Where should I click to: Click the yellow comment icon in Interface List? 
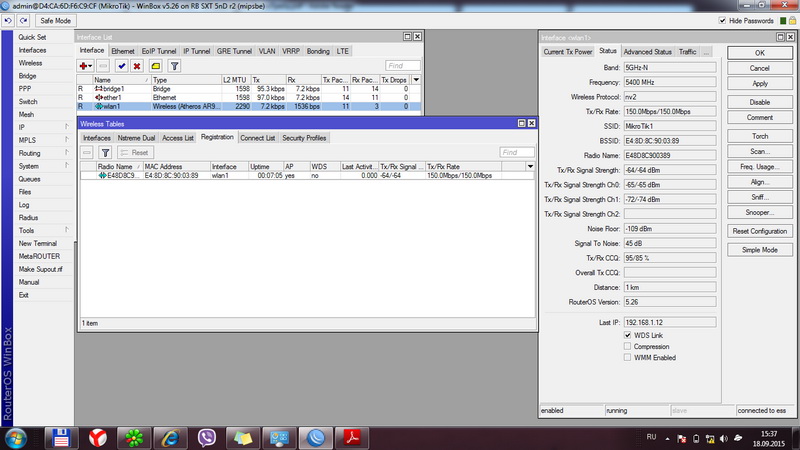click(x=156, y=66)
